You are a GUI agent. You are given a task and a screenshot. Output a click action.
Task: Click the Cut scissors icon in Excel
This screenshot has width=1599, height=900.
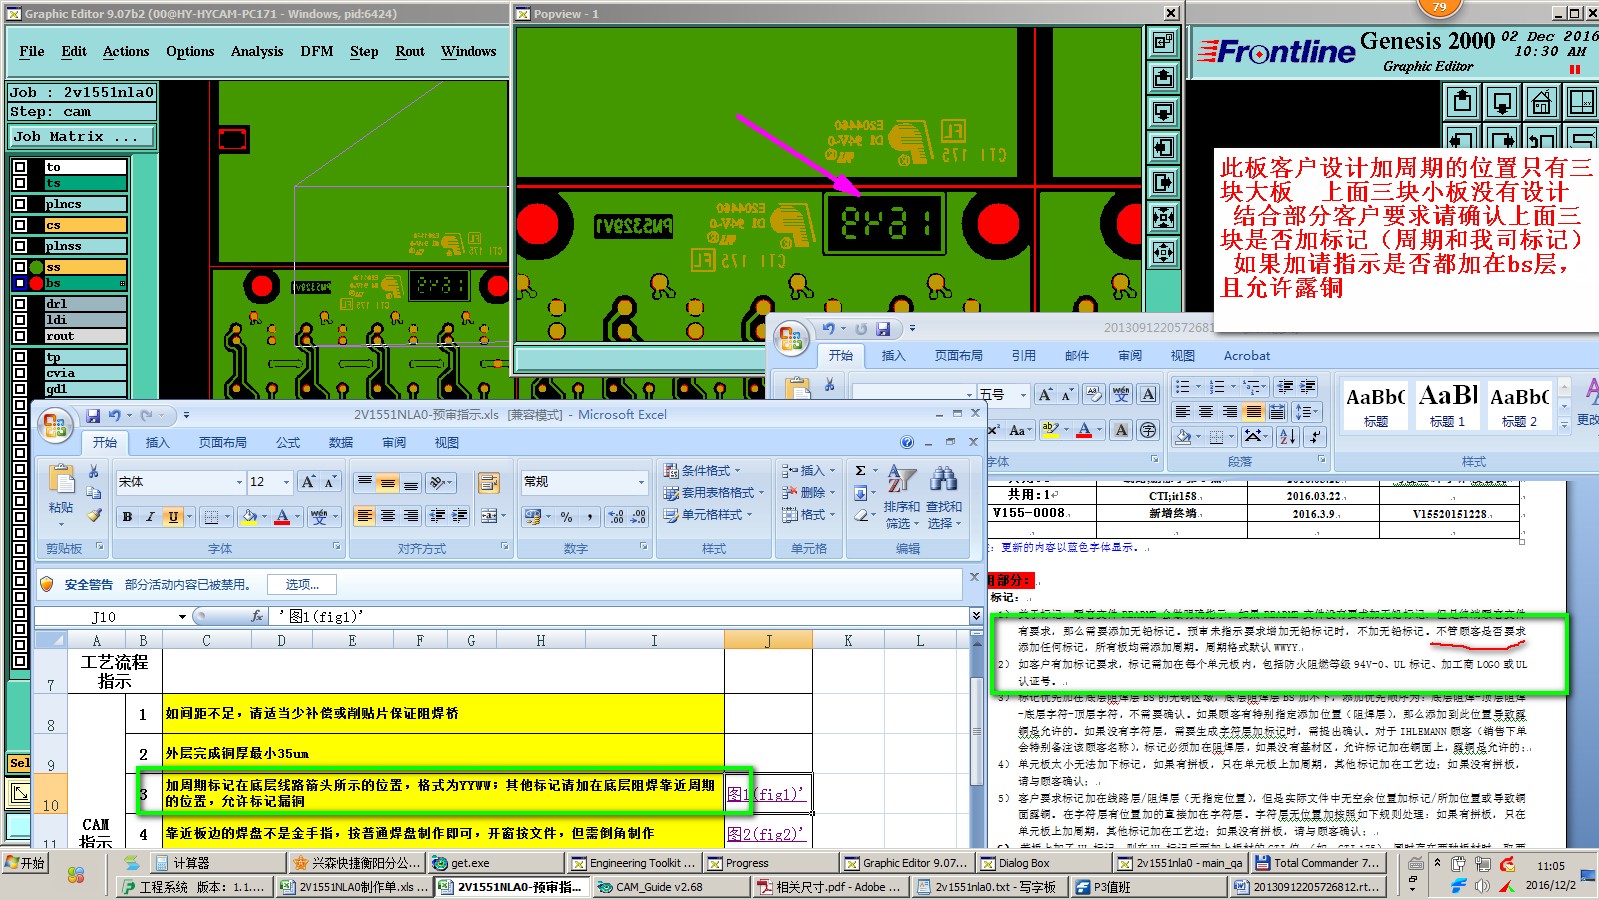(93, 471)
